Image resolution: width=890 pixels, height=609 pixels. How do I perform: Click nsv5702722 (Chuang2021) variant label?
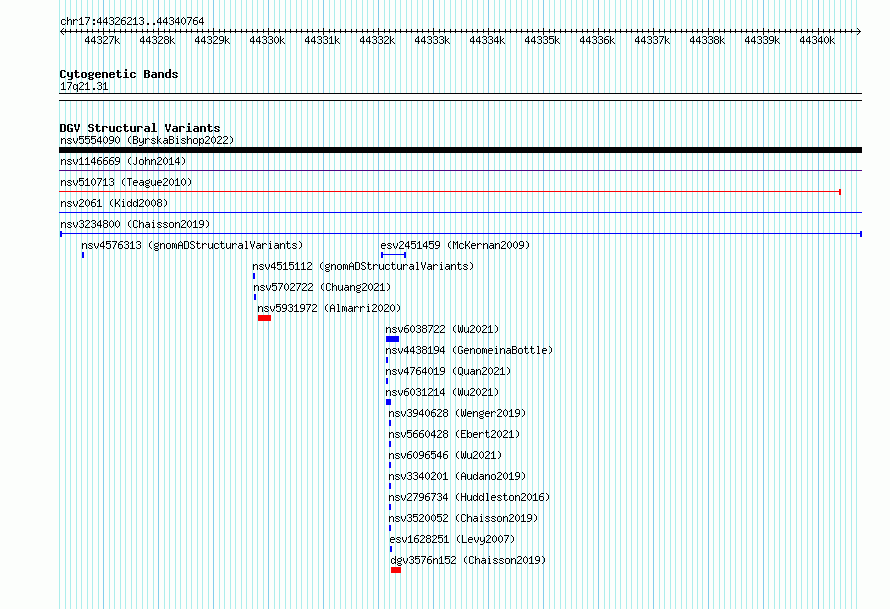pyautogui.click(x=322, y=287)
